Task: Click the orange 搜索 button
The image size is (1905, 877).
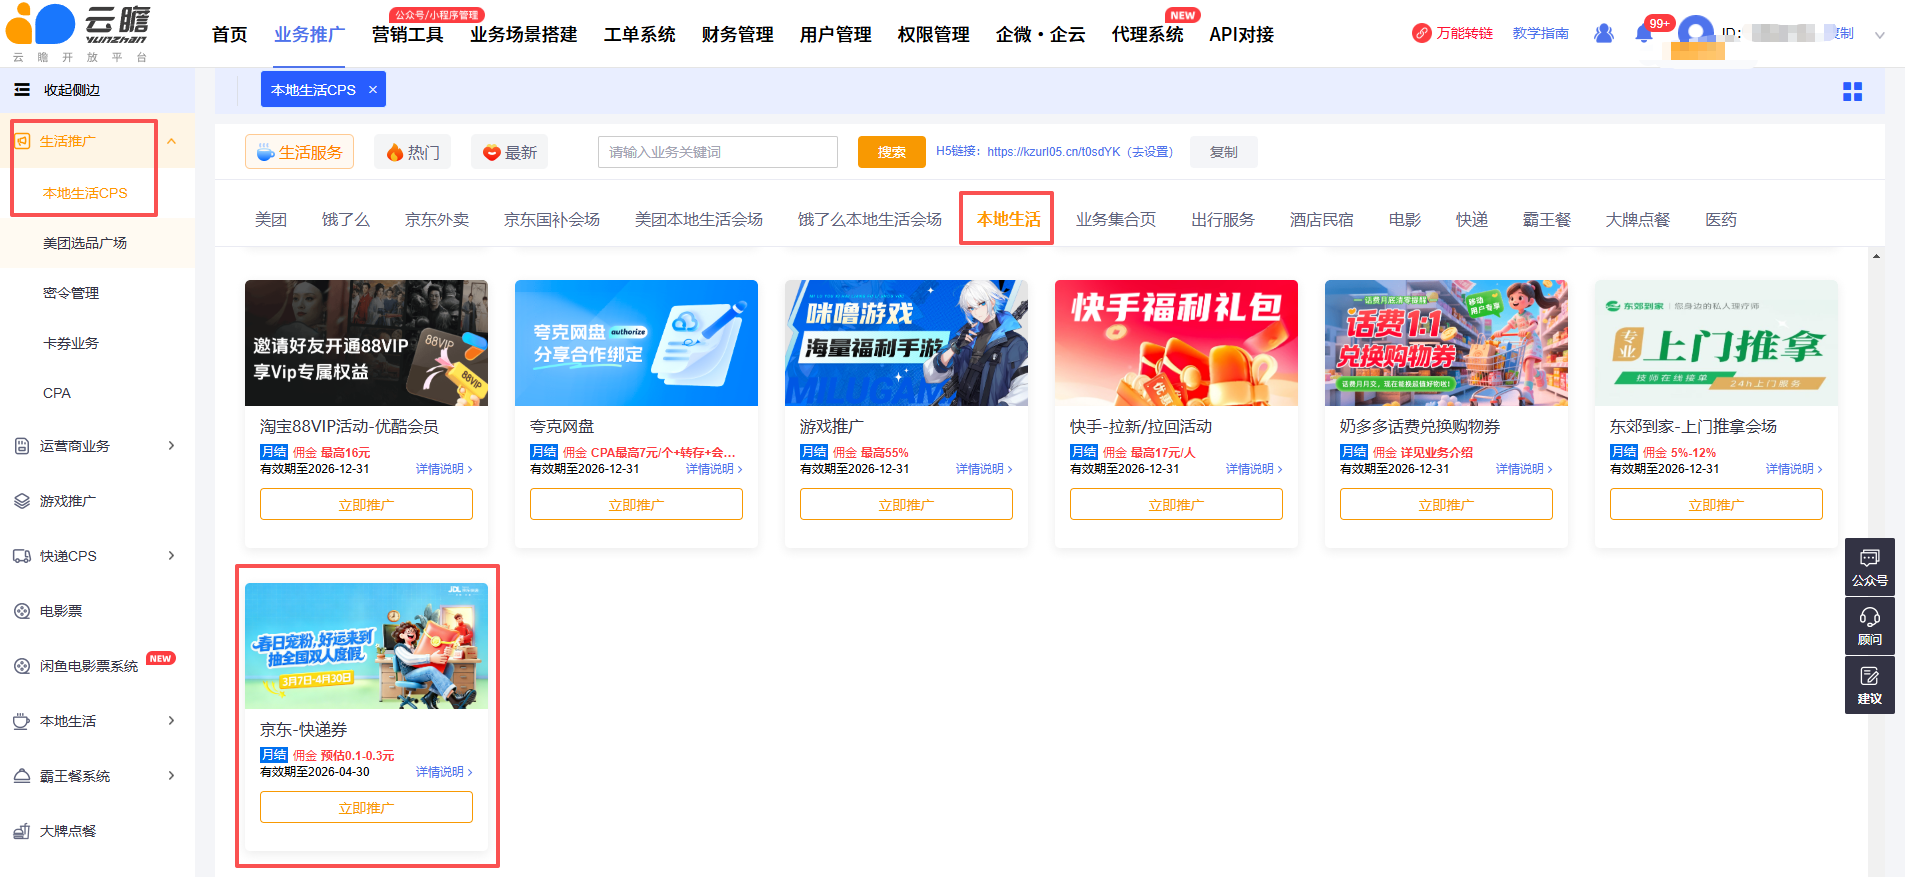Action: click(891, 152)
